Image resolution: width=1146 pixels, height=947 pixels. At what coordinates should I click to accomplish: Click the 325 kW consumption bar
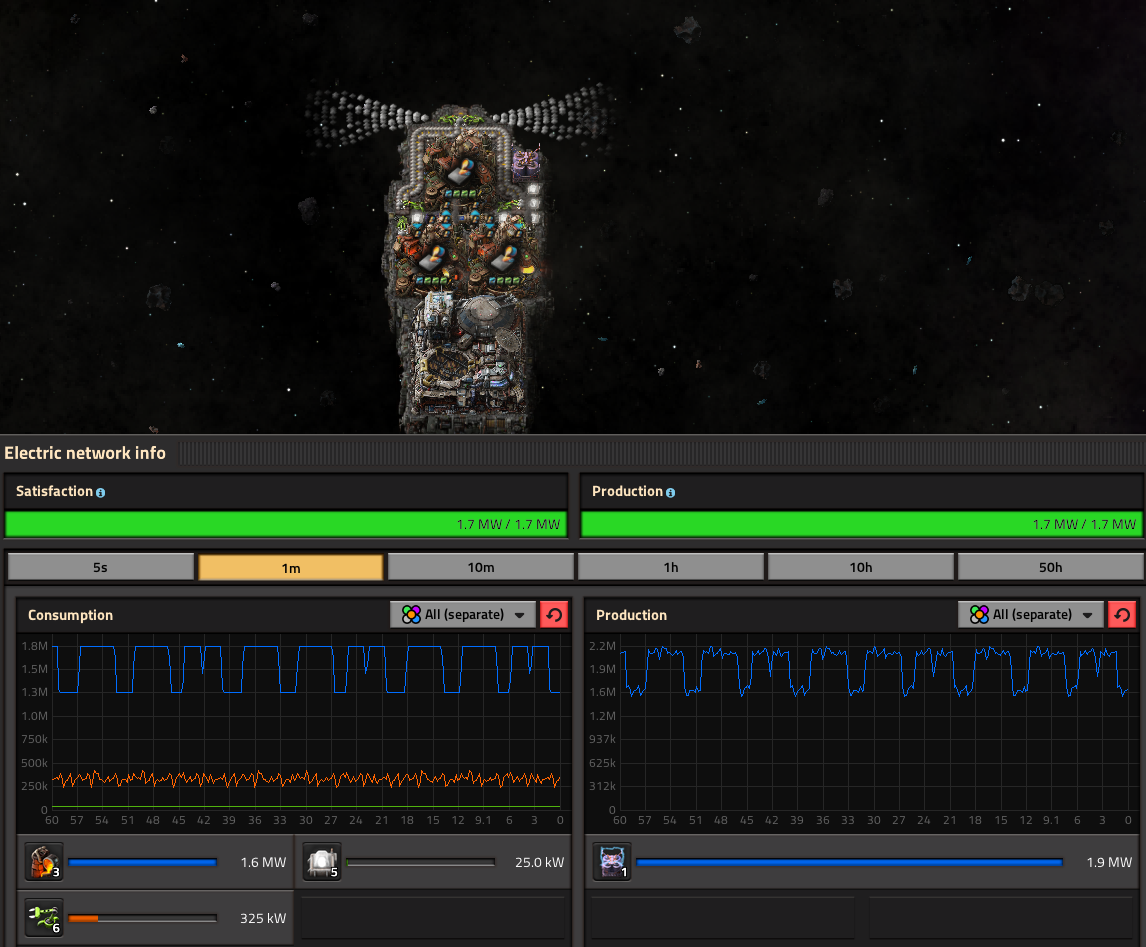(x=143, y=918)
